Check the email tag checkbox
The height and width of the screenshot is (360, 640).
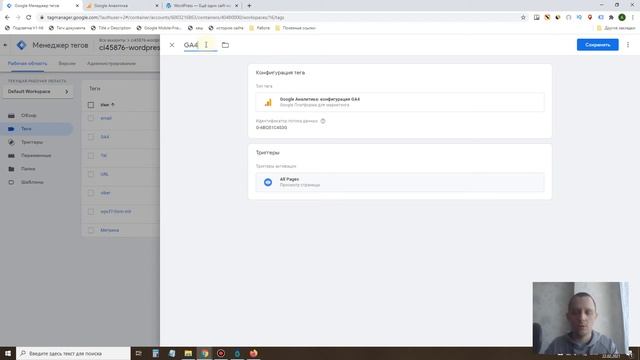[x=91, y=118]
